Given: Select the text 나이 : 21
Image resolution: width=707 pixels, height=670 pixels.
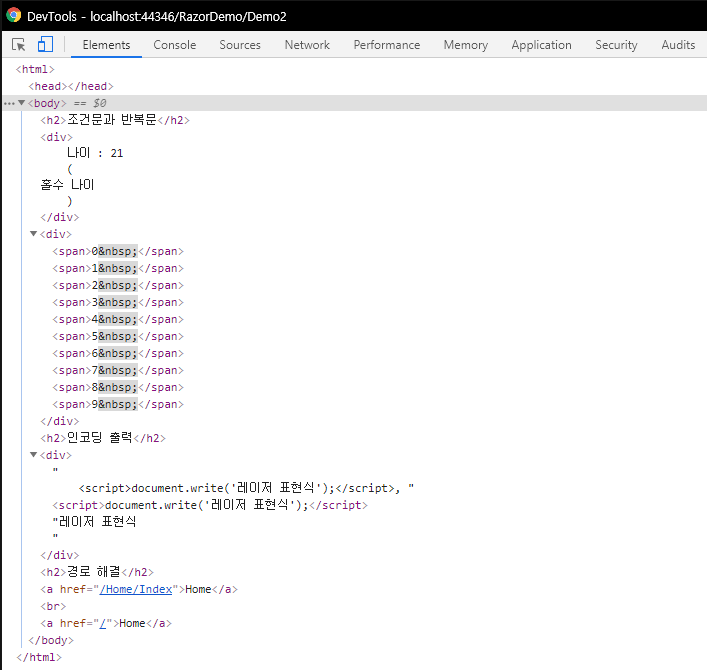Looking at the screenshot, I should [95, 153].
